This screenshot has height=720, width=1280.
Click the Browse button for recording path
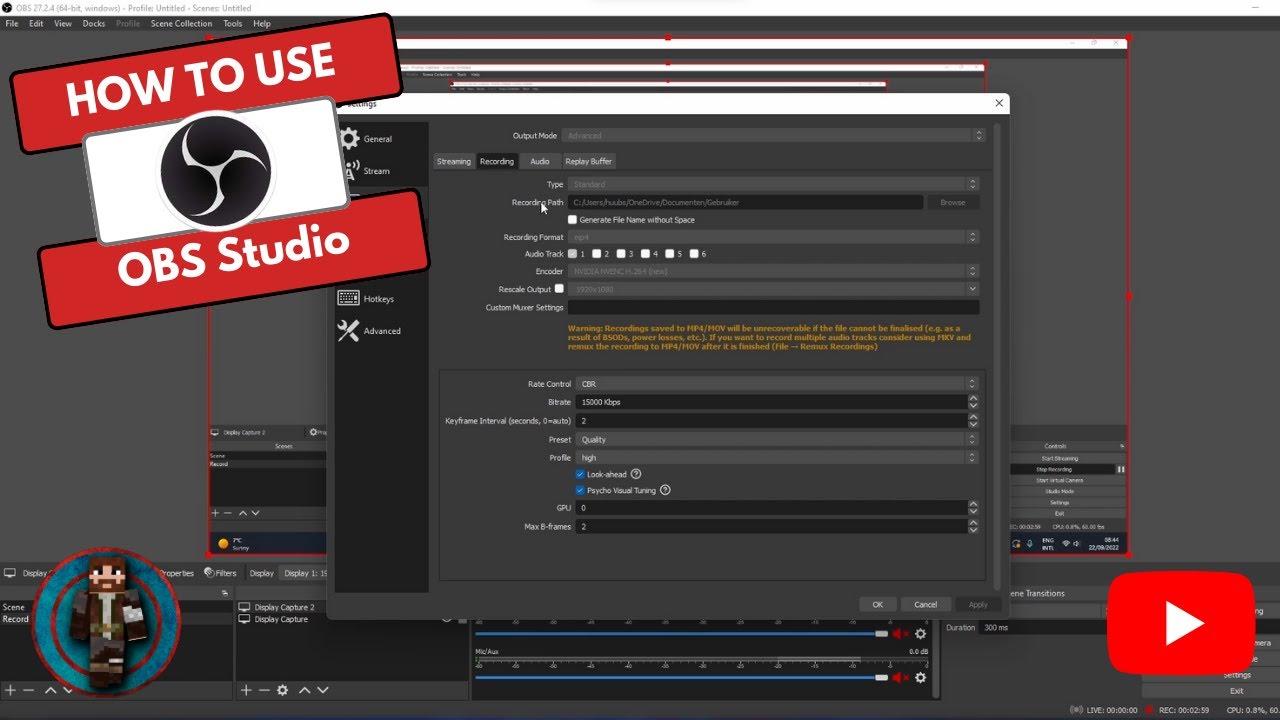[953, 202]
